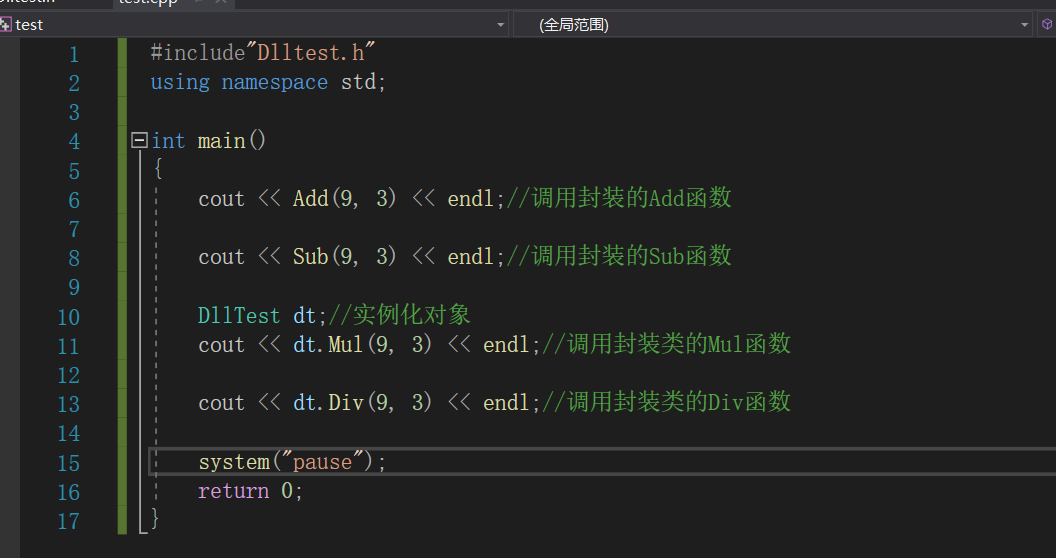Click line number 15 in the gutter

[68, 463]
